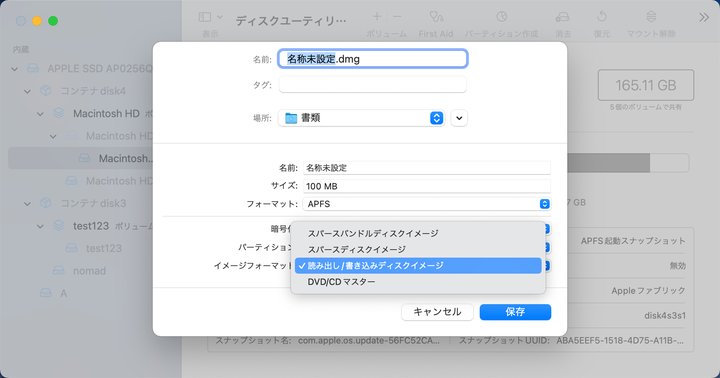Click the sidebar 表示 toolbar icon

point(205,17)
